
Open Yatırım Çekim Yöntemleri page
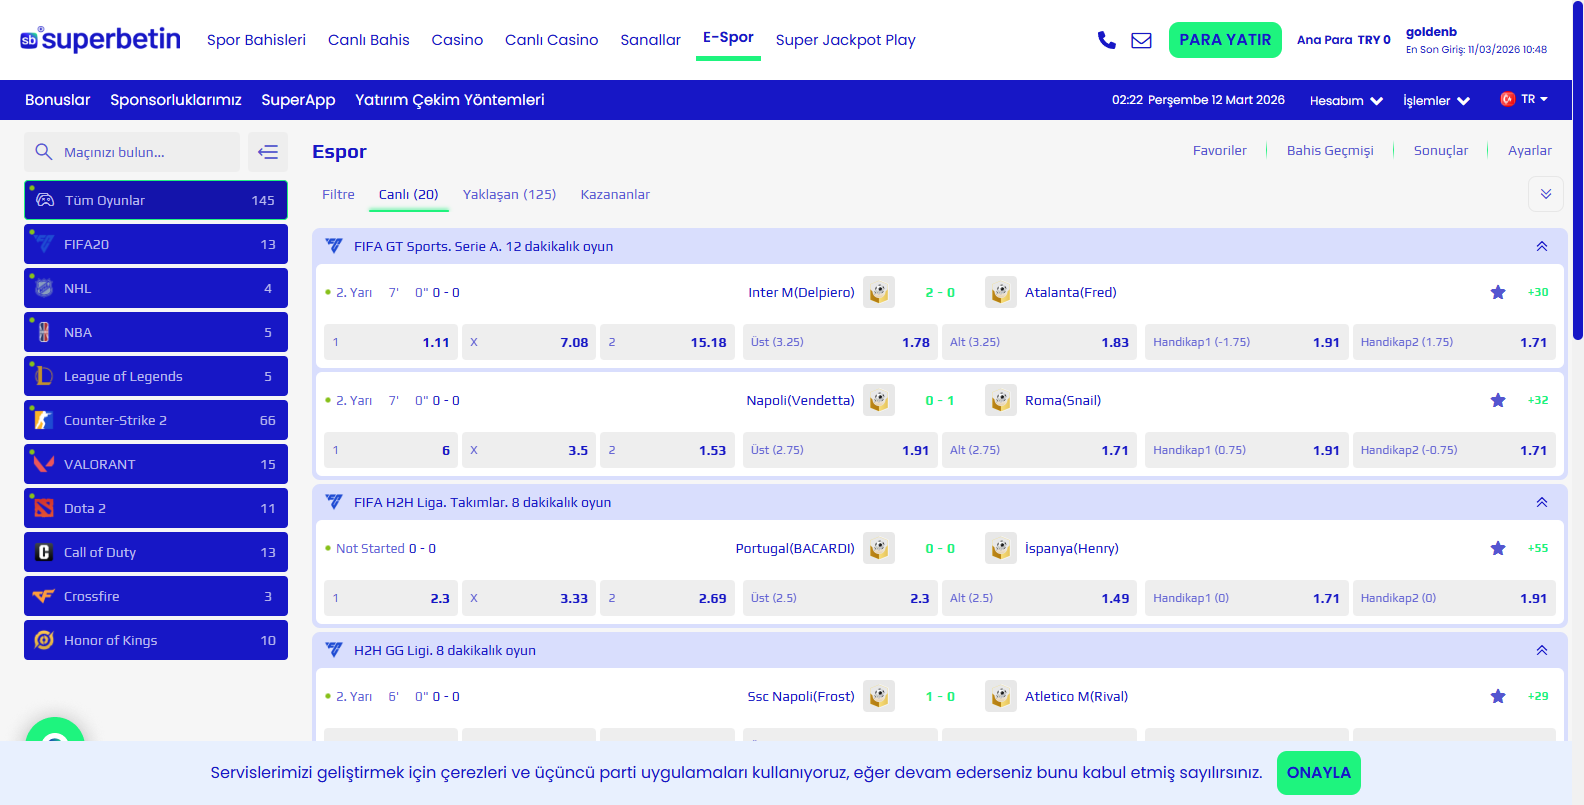click(x=450, y=100)
